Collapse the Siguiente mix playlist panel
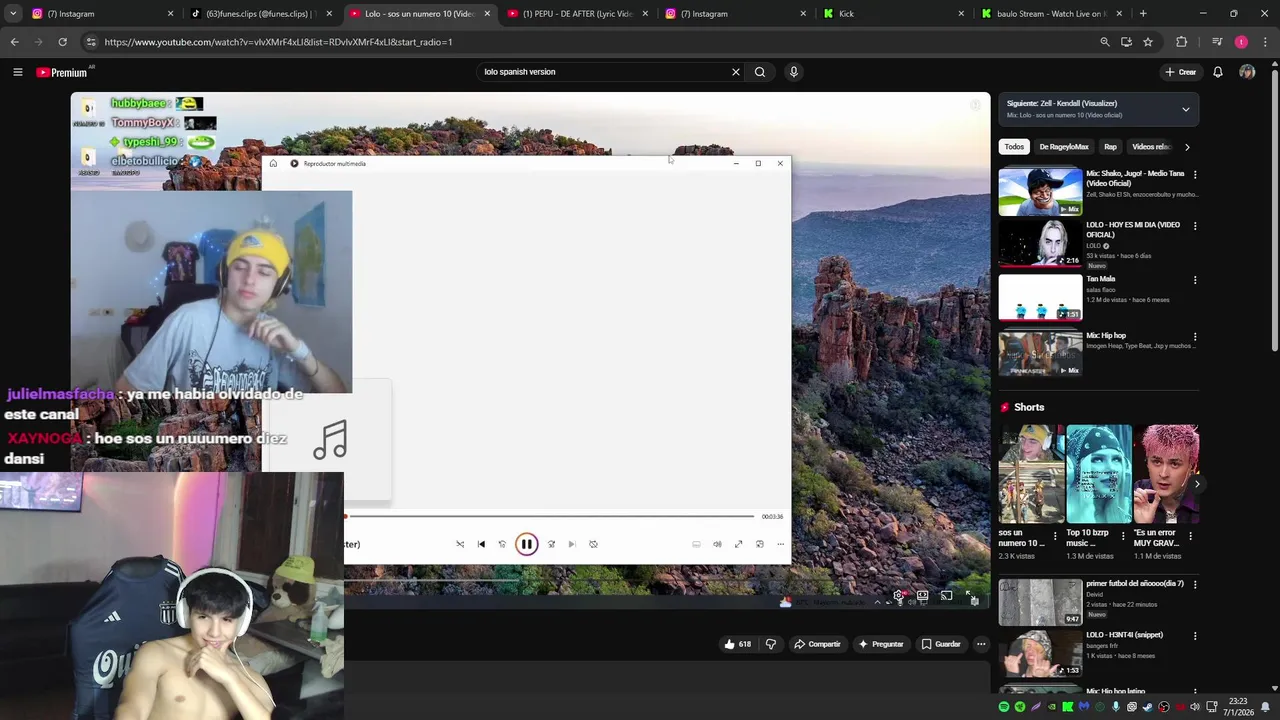 point(1186,109)
